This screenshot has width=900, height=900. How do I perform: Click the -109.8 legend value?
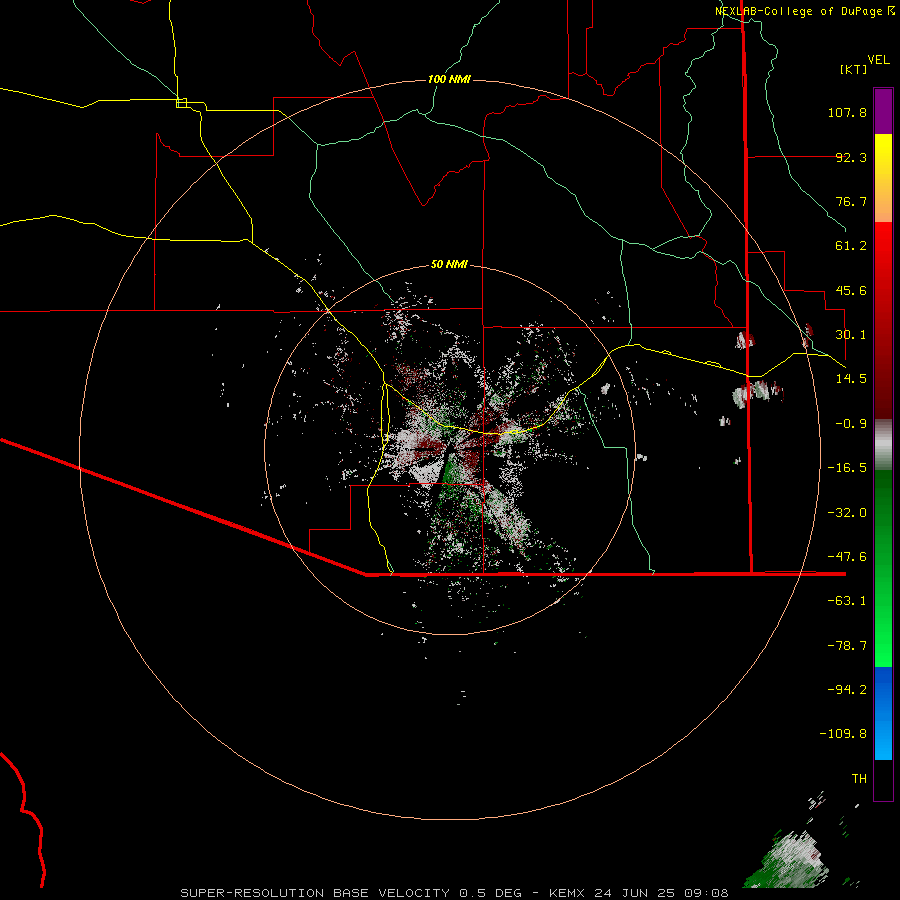click(843, 734)
